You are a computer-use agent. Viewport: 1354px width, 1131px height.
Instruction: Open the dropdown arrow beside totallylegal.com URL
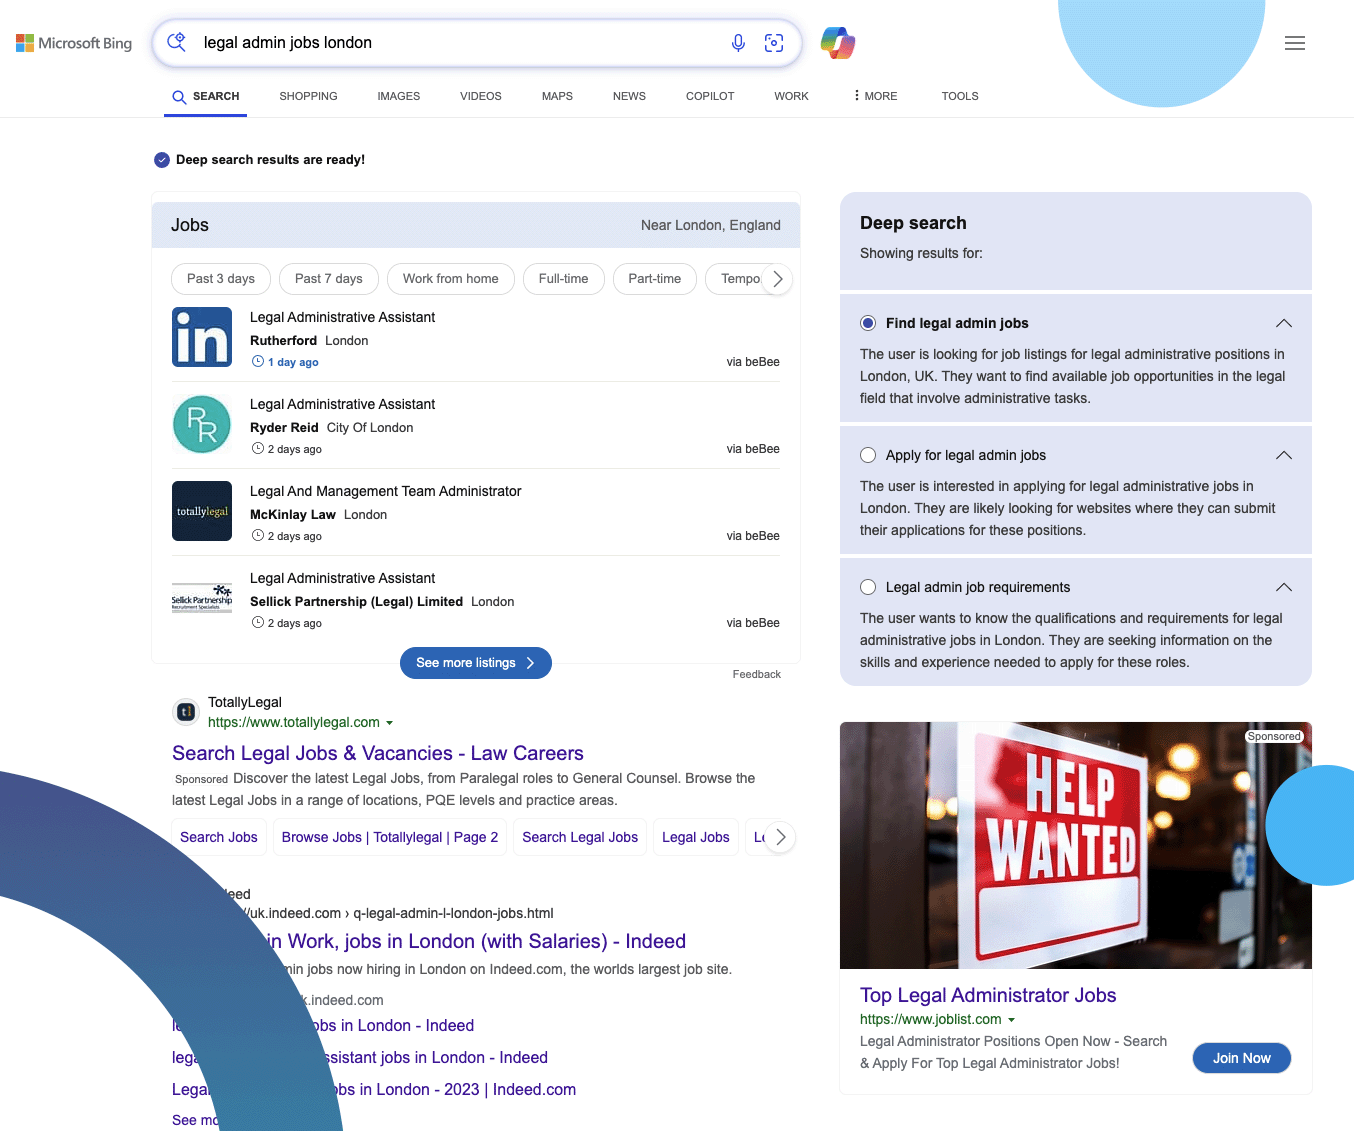390,722
